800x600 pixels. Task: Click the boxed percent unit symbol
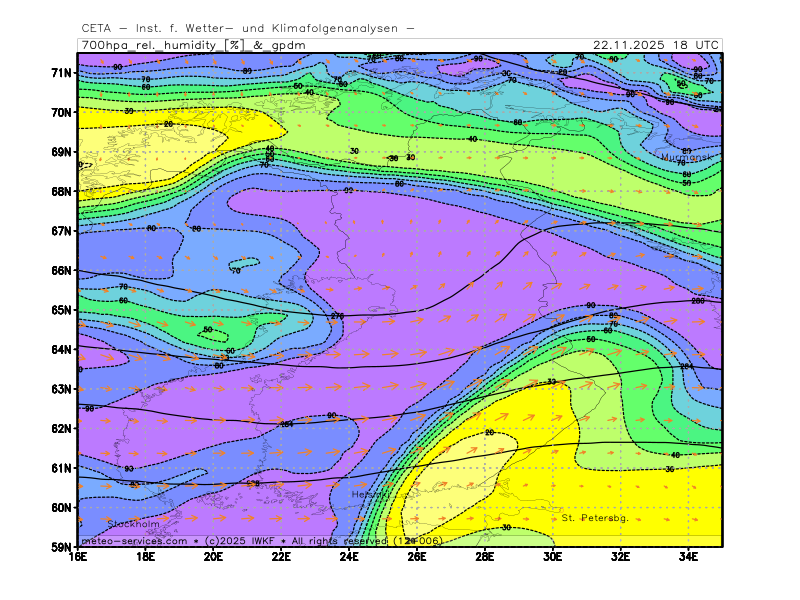pyautogui.click(x=233, y=45)
